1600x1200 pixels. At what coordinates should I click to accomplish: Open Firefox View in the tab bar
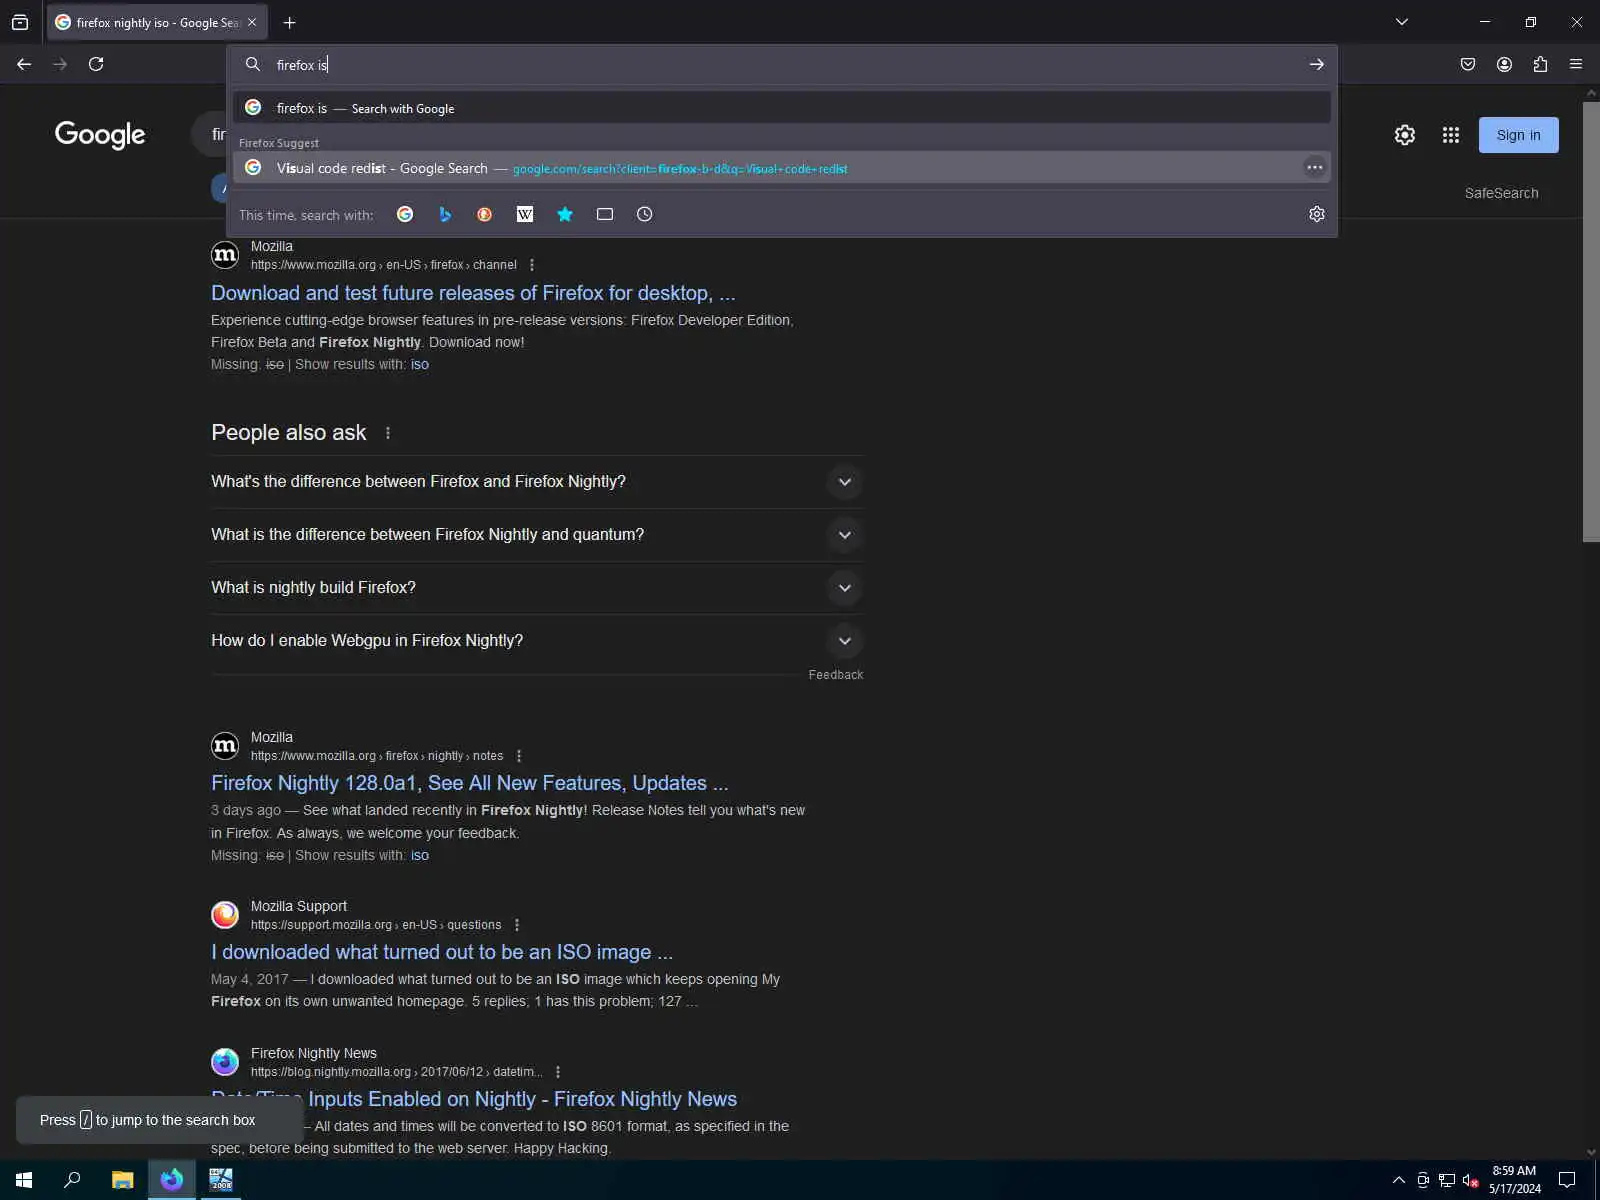pos(20,22)
